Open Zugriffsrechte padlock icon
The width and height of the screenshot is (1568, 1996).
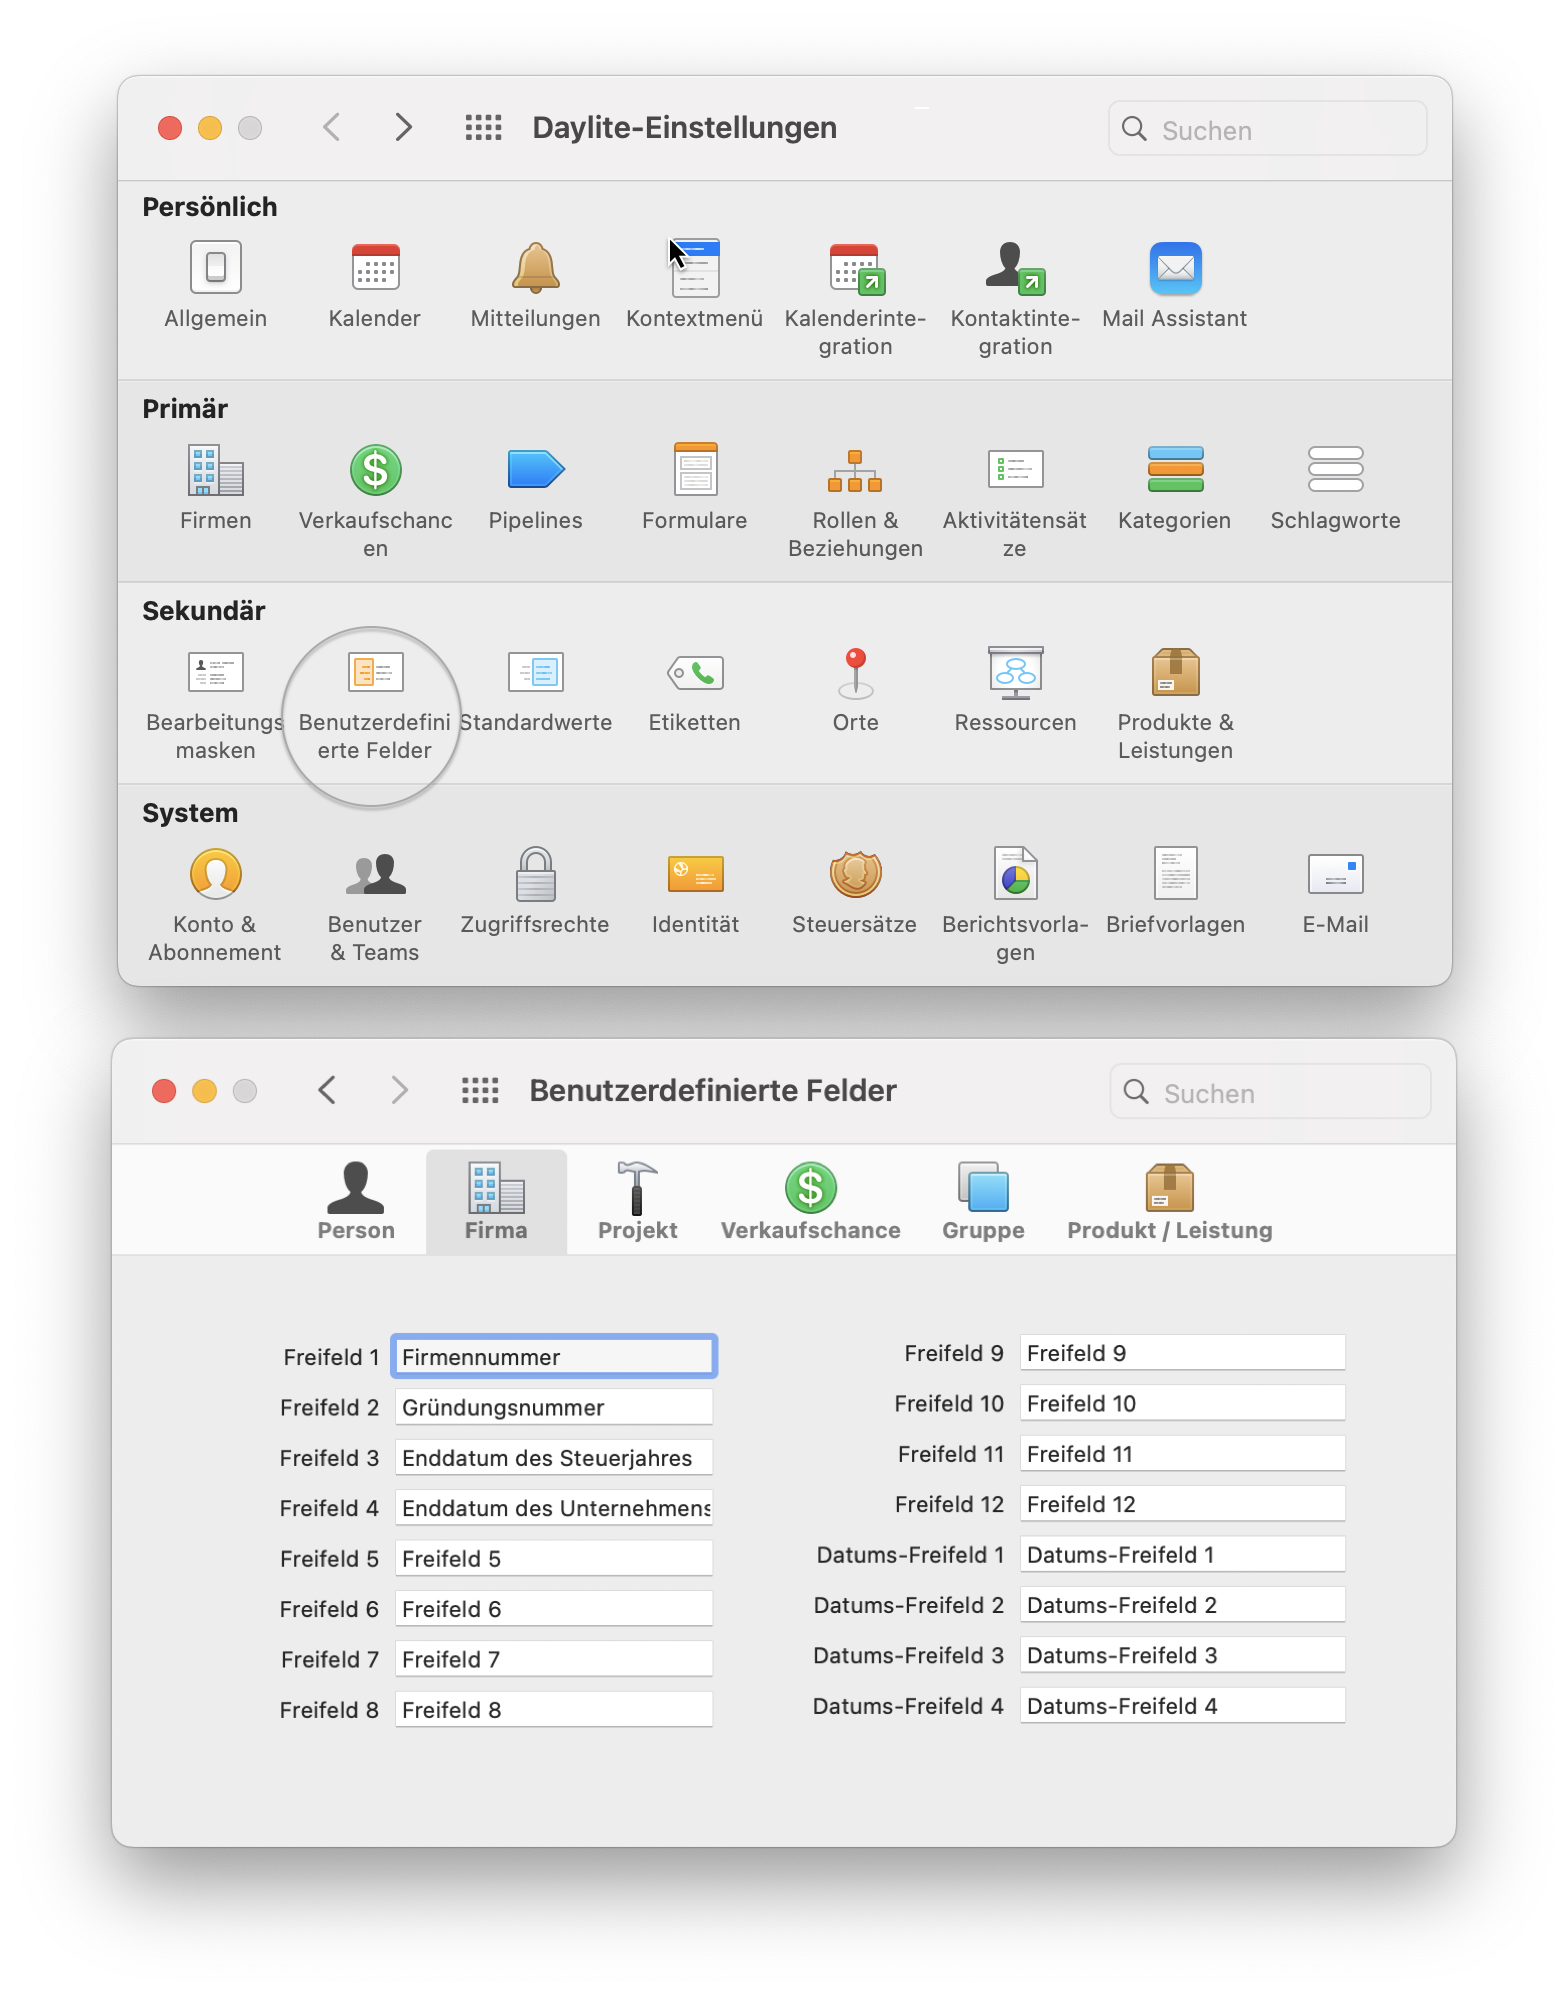click(x=535, y=875)
